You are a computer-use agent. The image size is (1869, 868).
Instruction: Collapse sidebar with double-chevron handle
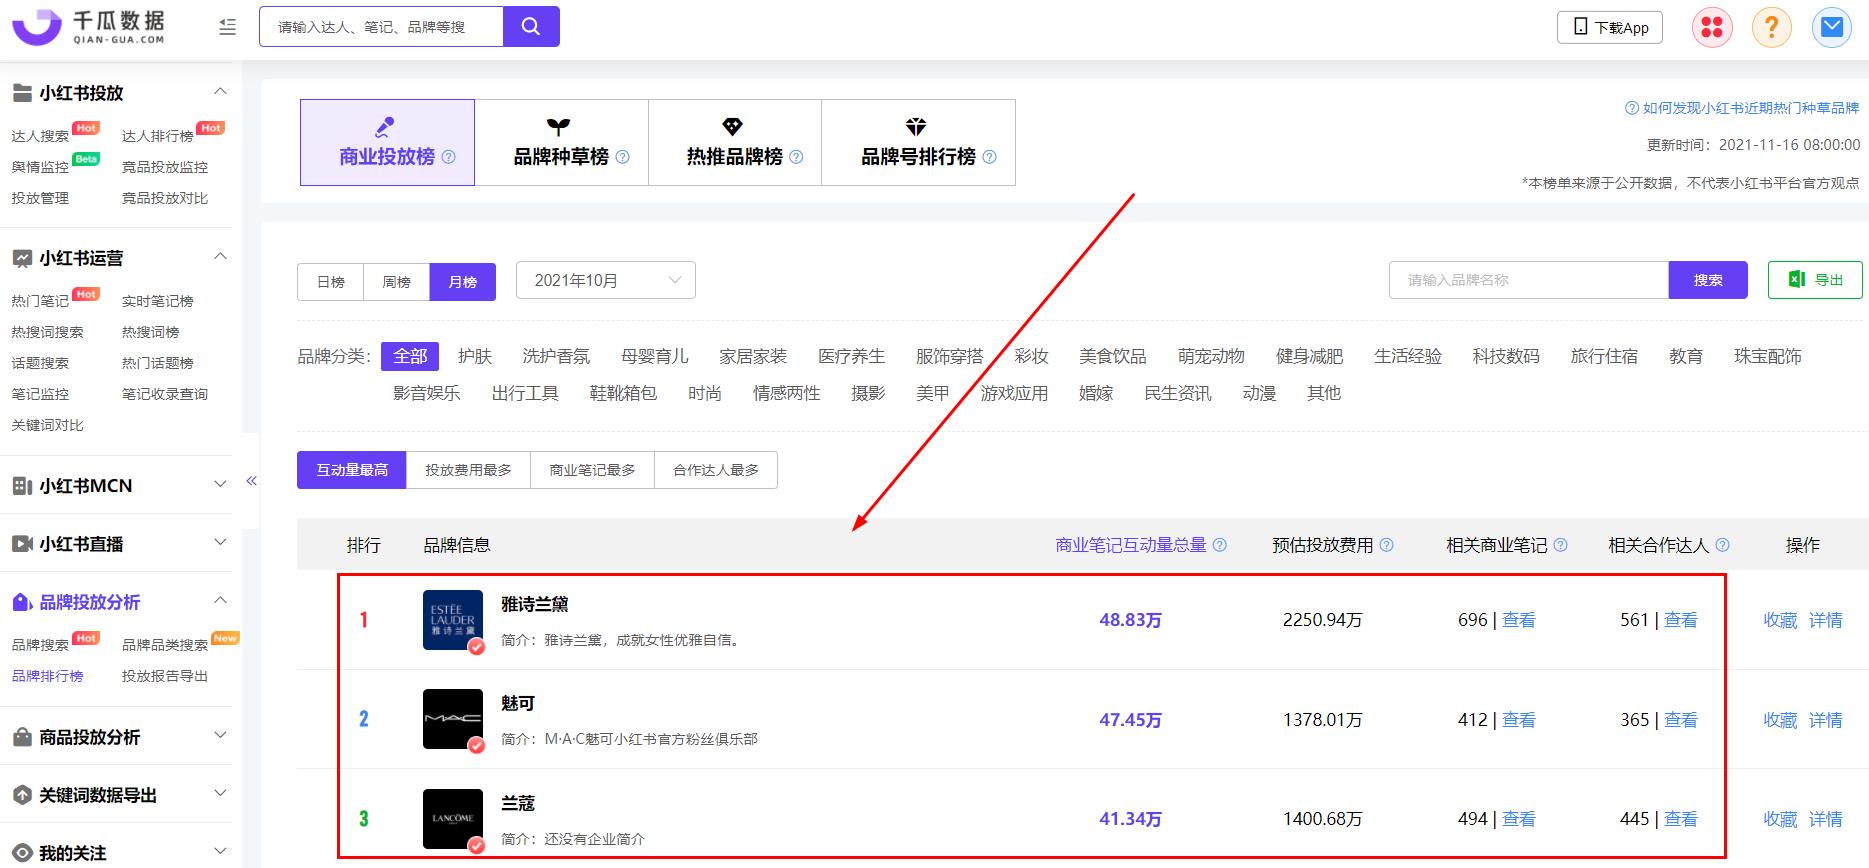[x=252, y=481]
